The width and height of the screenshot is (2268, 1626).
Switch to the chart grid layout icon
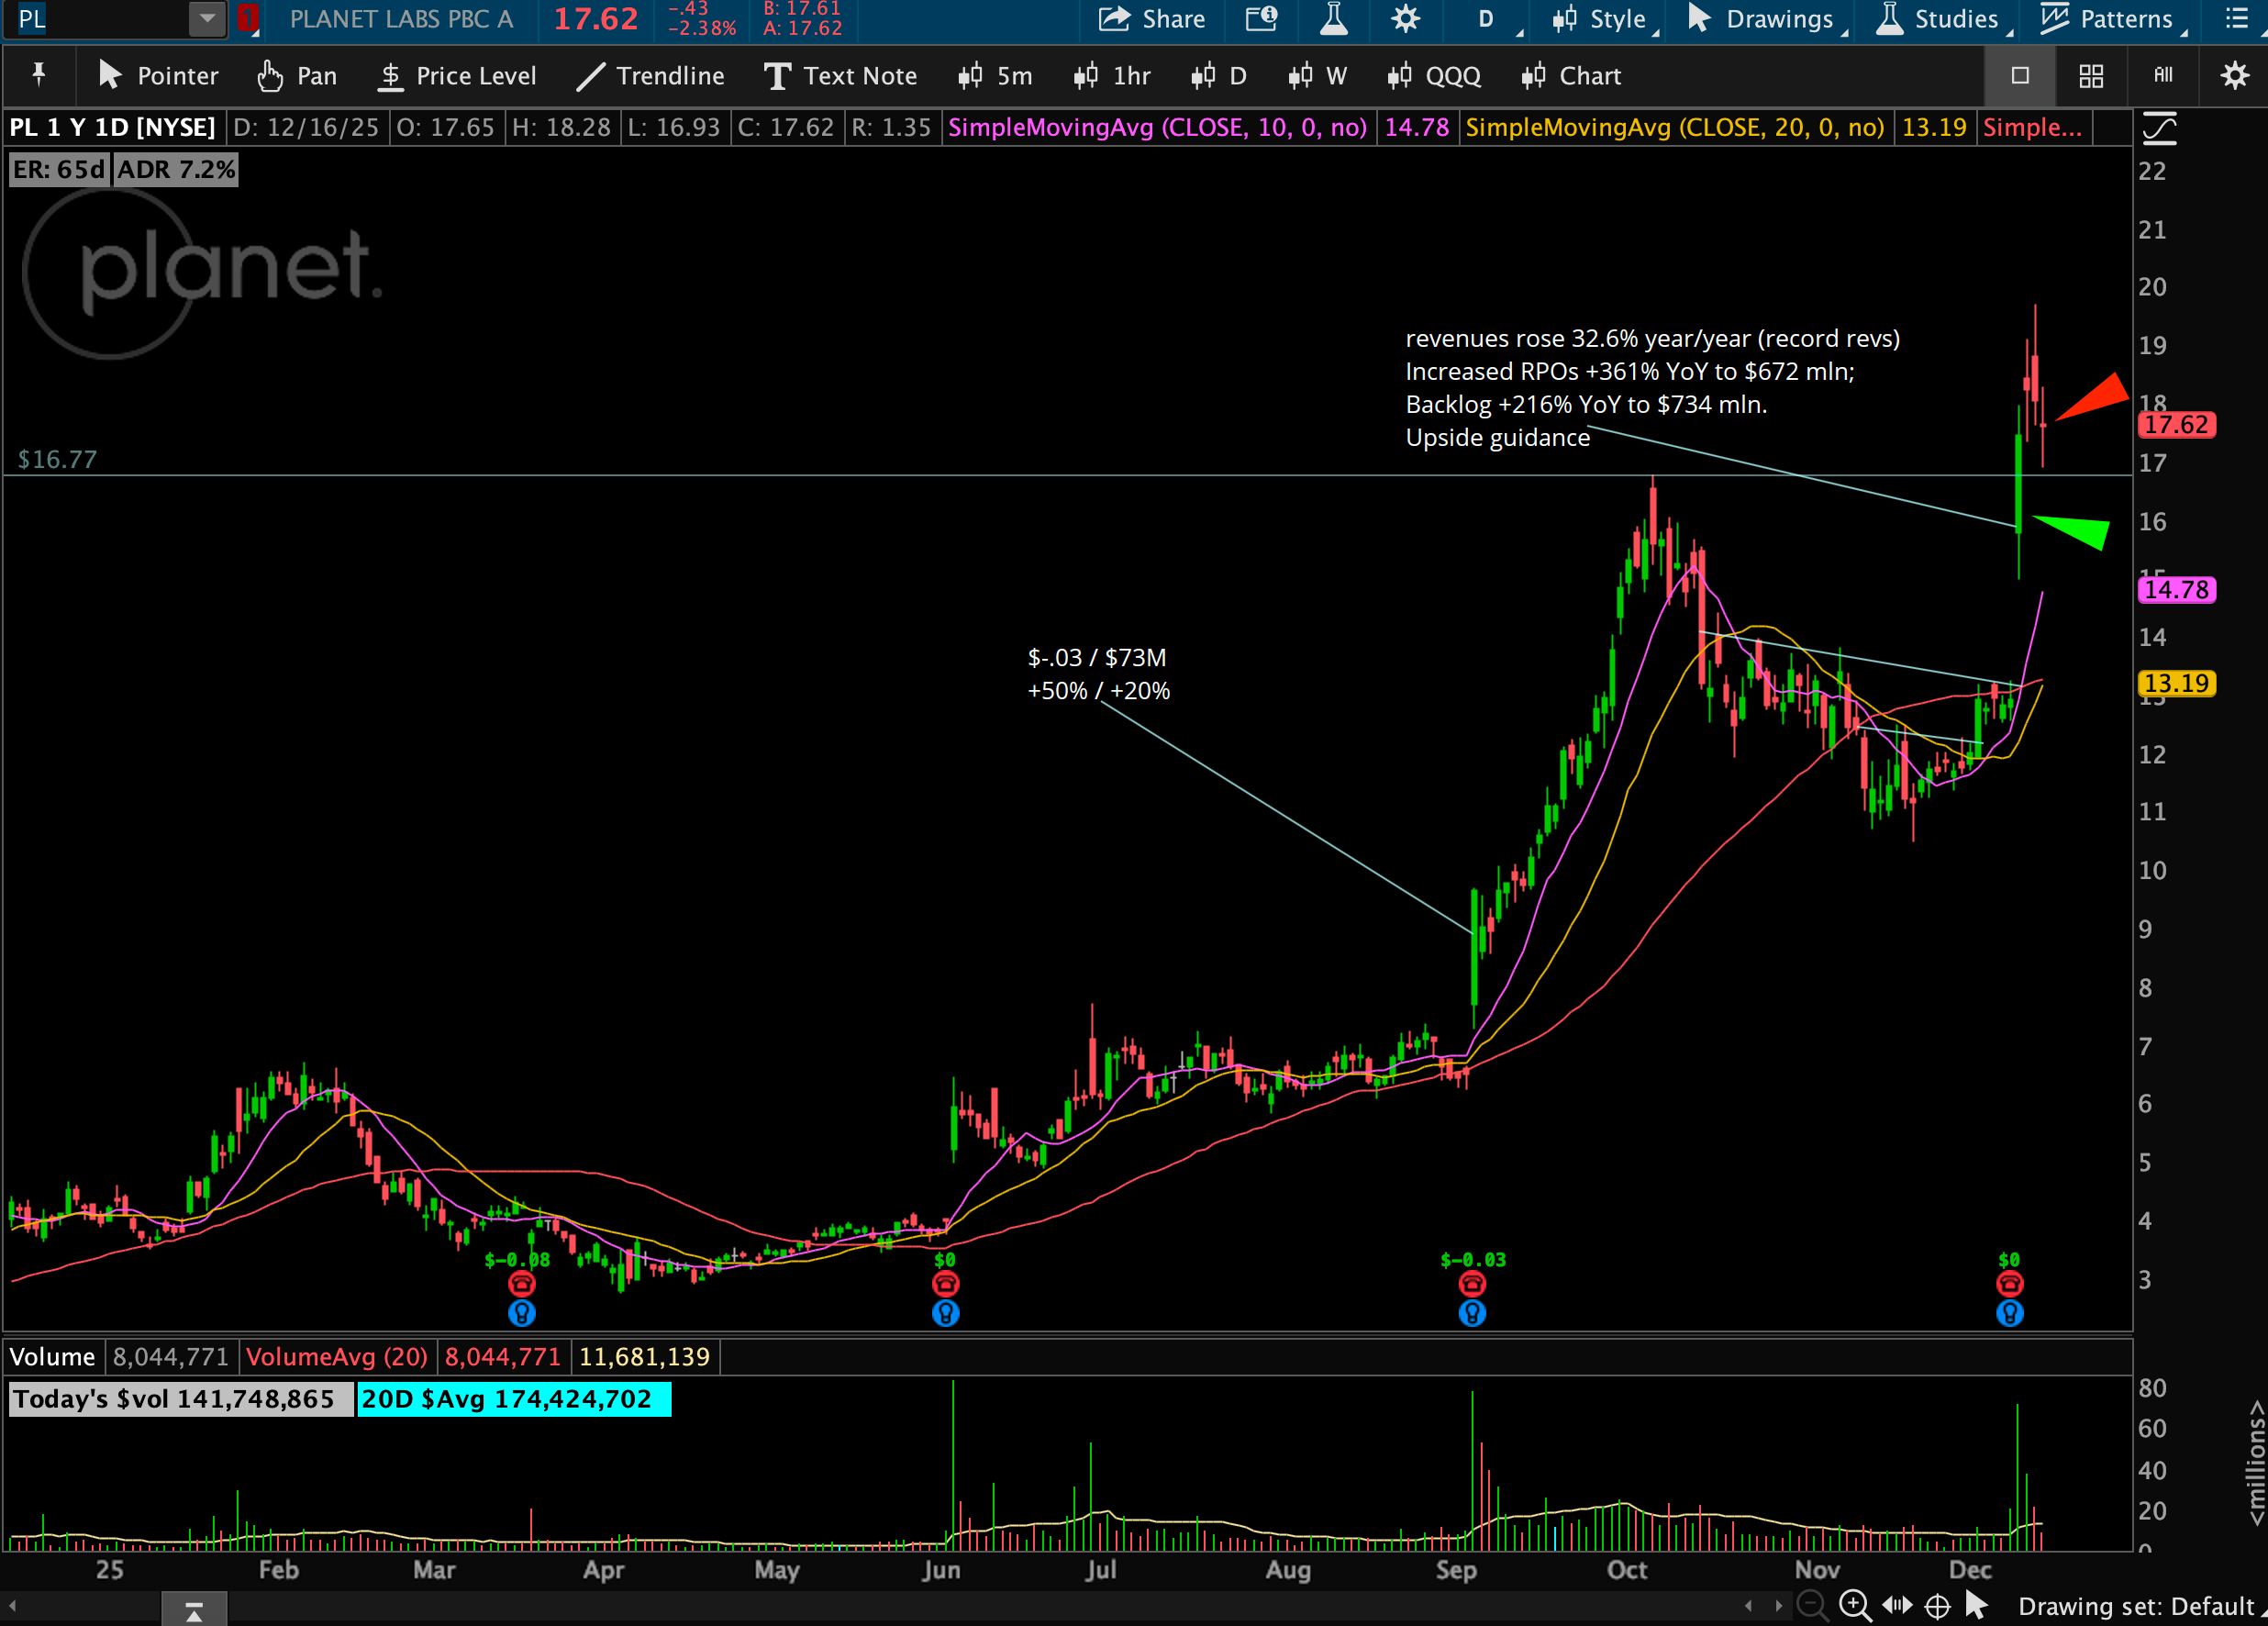click(2091, 76)
